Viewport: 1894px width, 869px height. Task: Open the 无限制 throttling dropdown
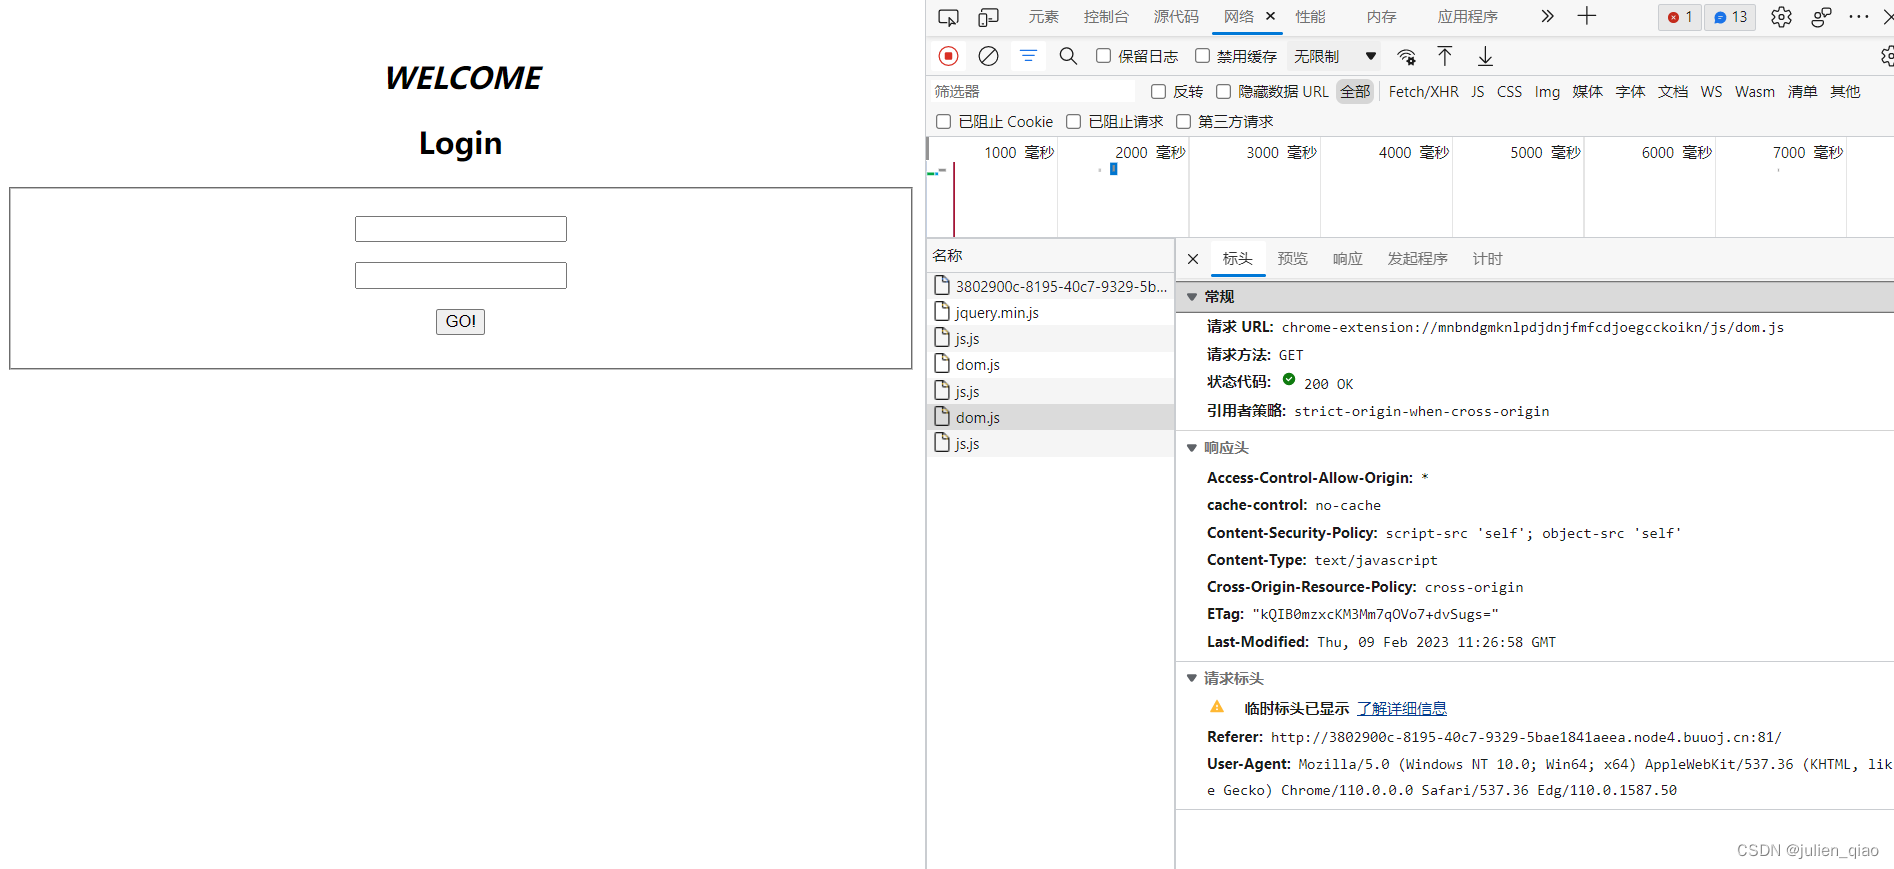pyautogui.click(x=1335, y=56)
